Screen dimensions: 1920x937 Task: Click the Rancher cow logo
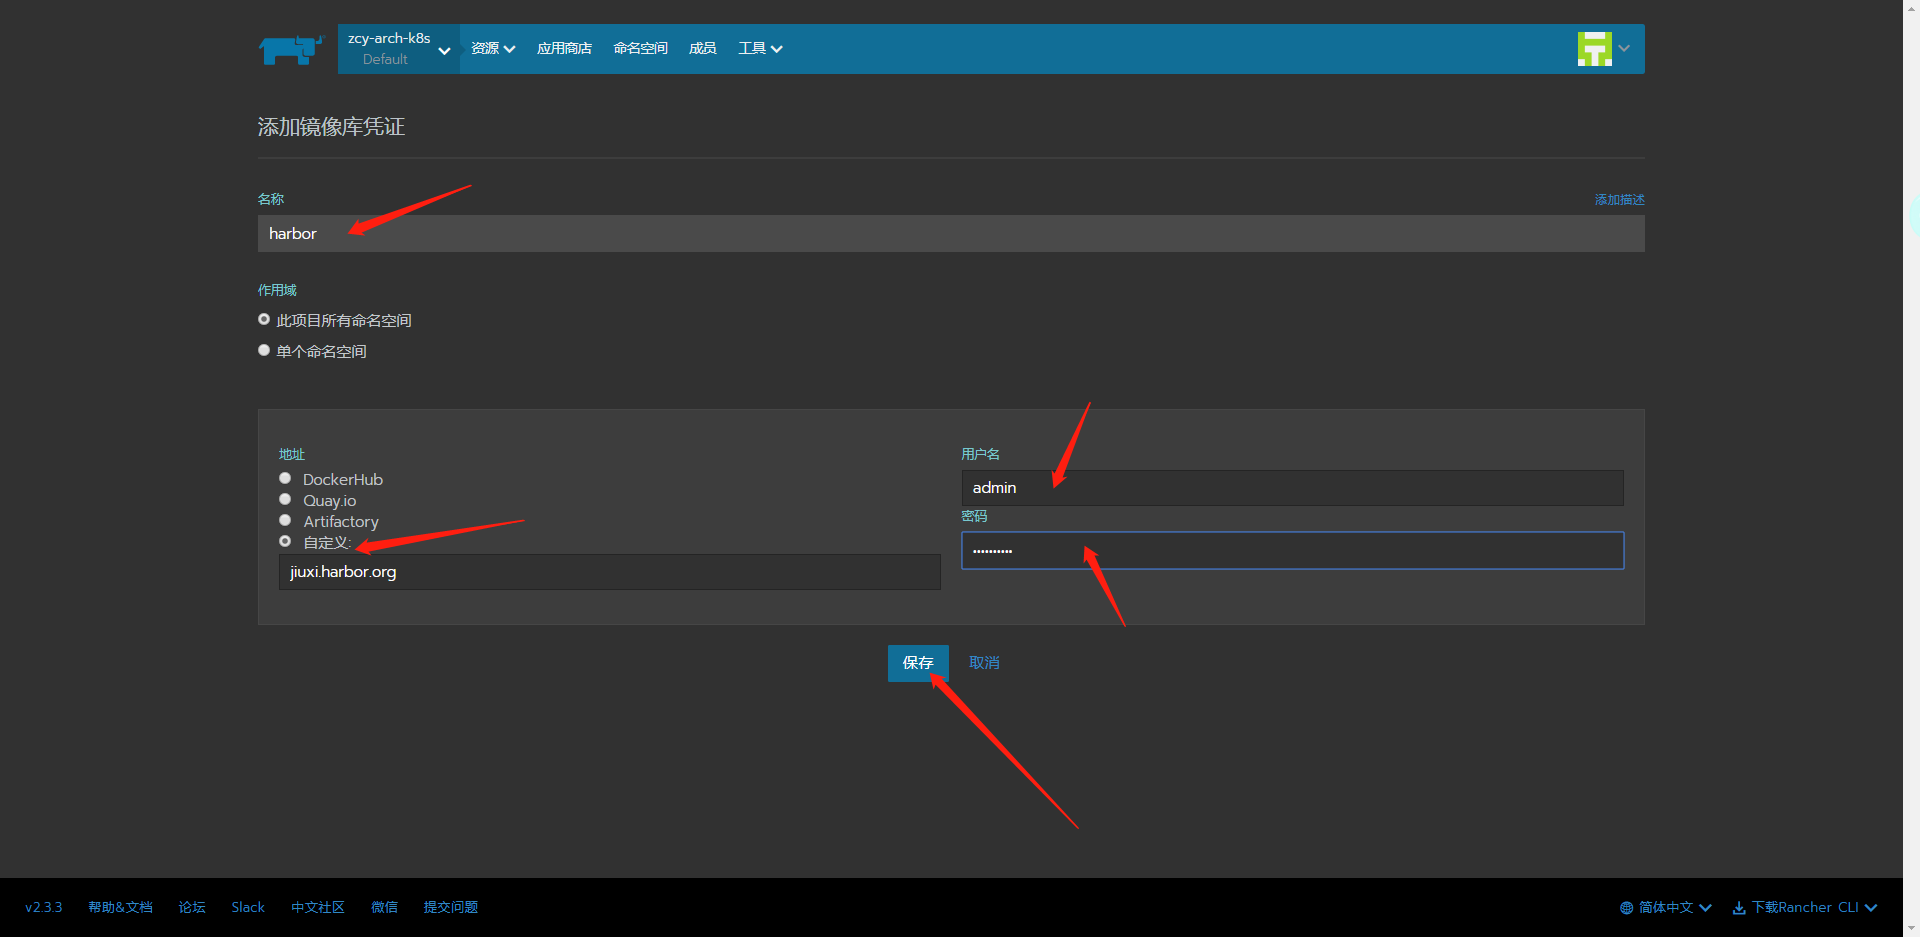(291, 49)
